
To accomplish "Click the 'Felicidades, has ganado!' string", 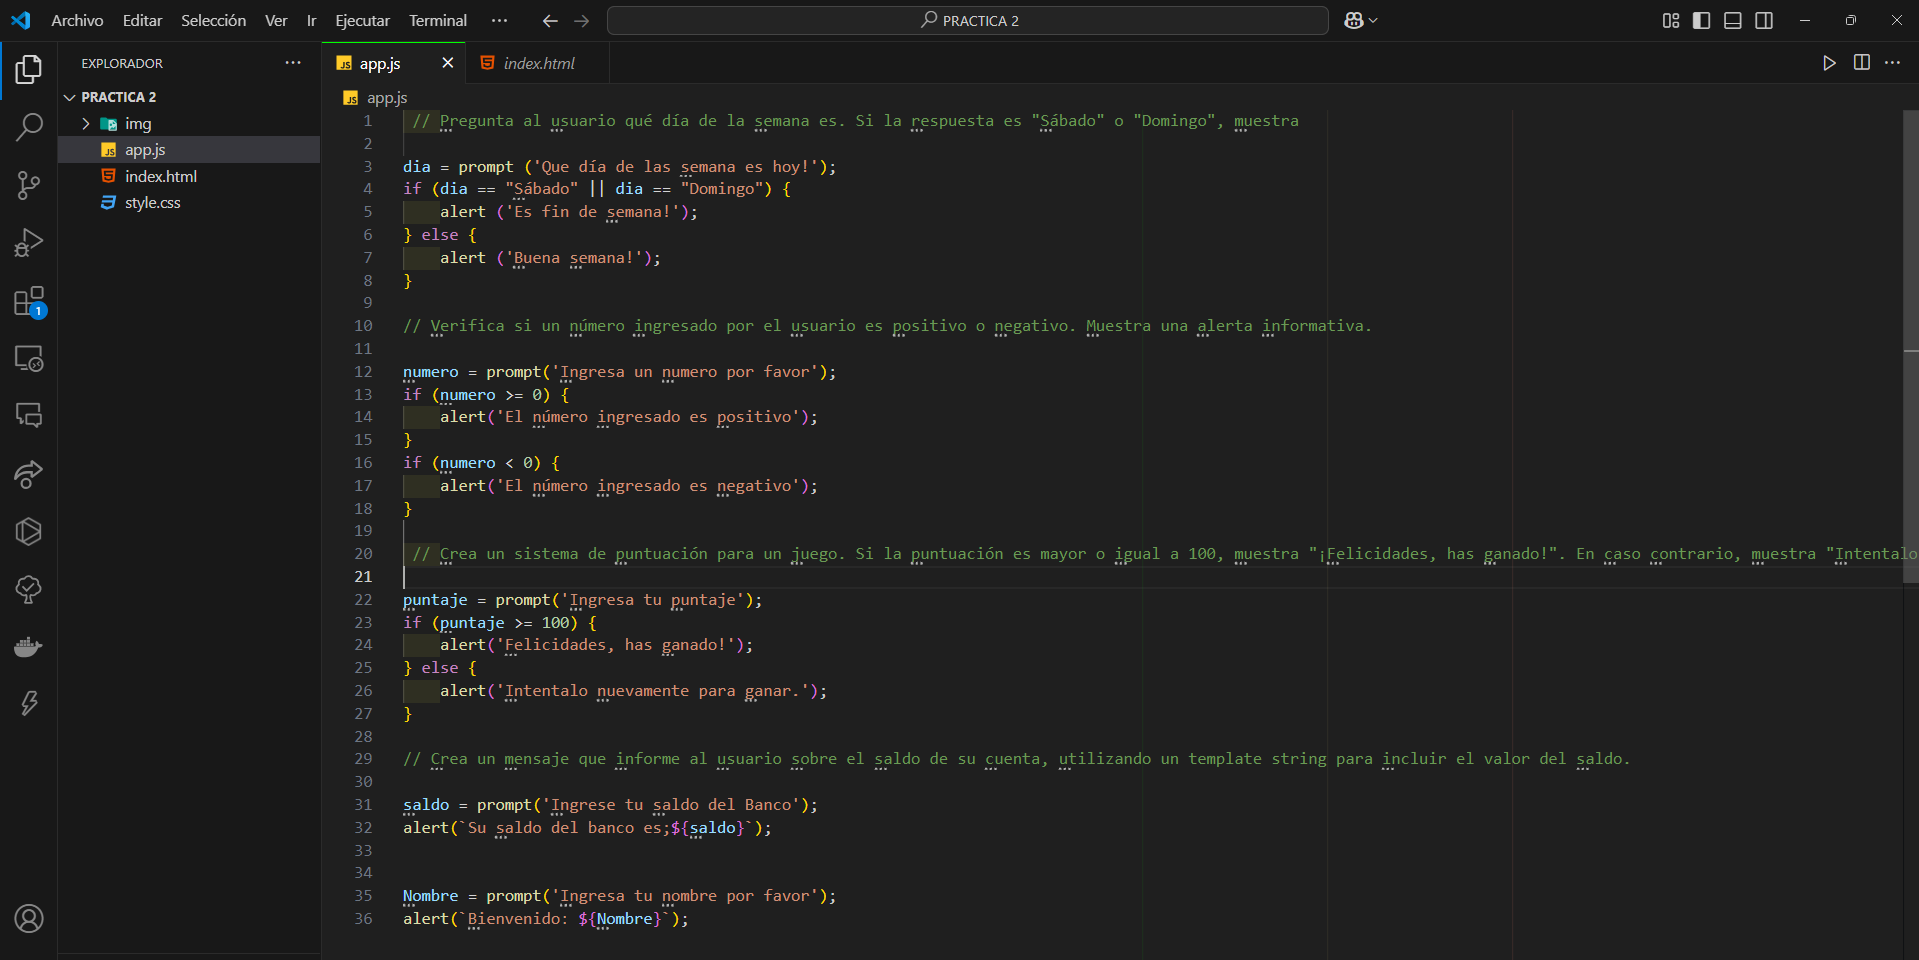I will tap(615, 645).
